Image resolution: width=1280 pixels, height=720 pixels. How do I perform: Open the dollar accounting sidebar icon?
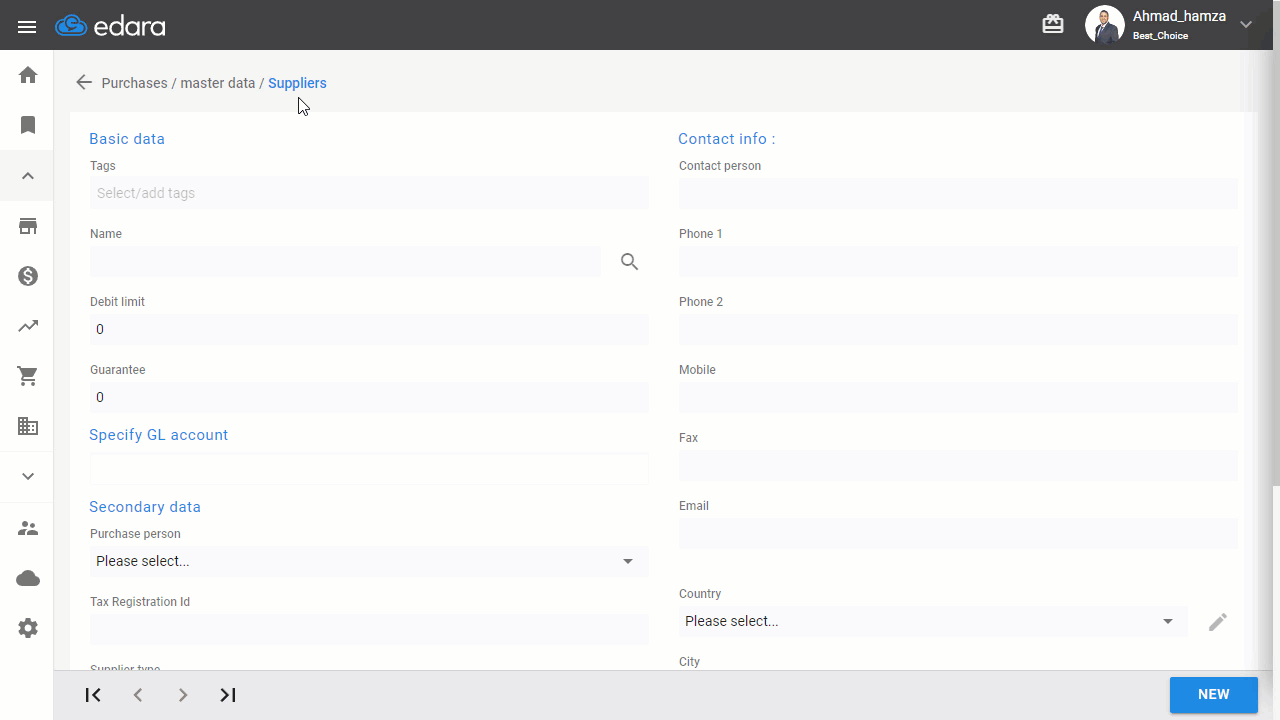point(28,276)
